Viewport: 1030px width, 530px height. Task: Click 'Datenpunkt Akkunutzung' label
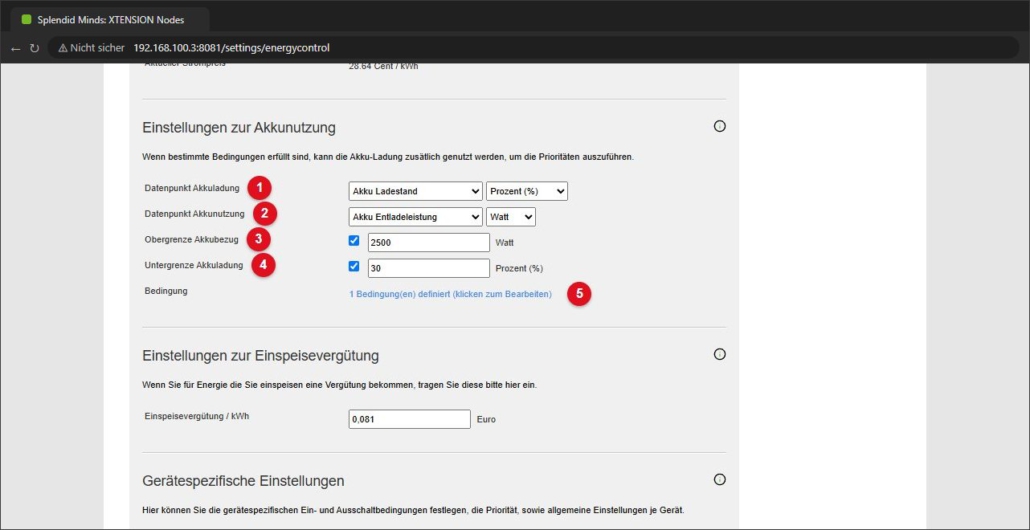tap(194, 213)
